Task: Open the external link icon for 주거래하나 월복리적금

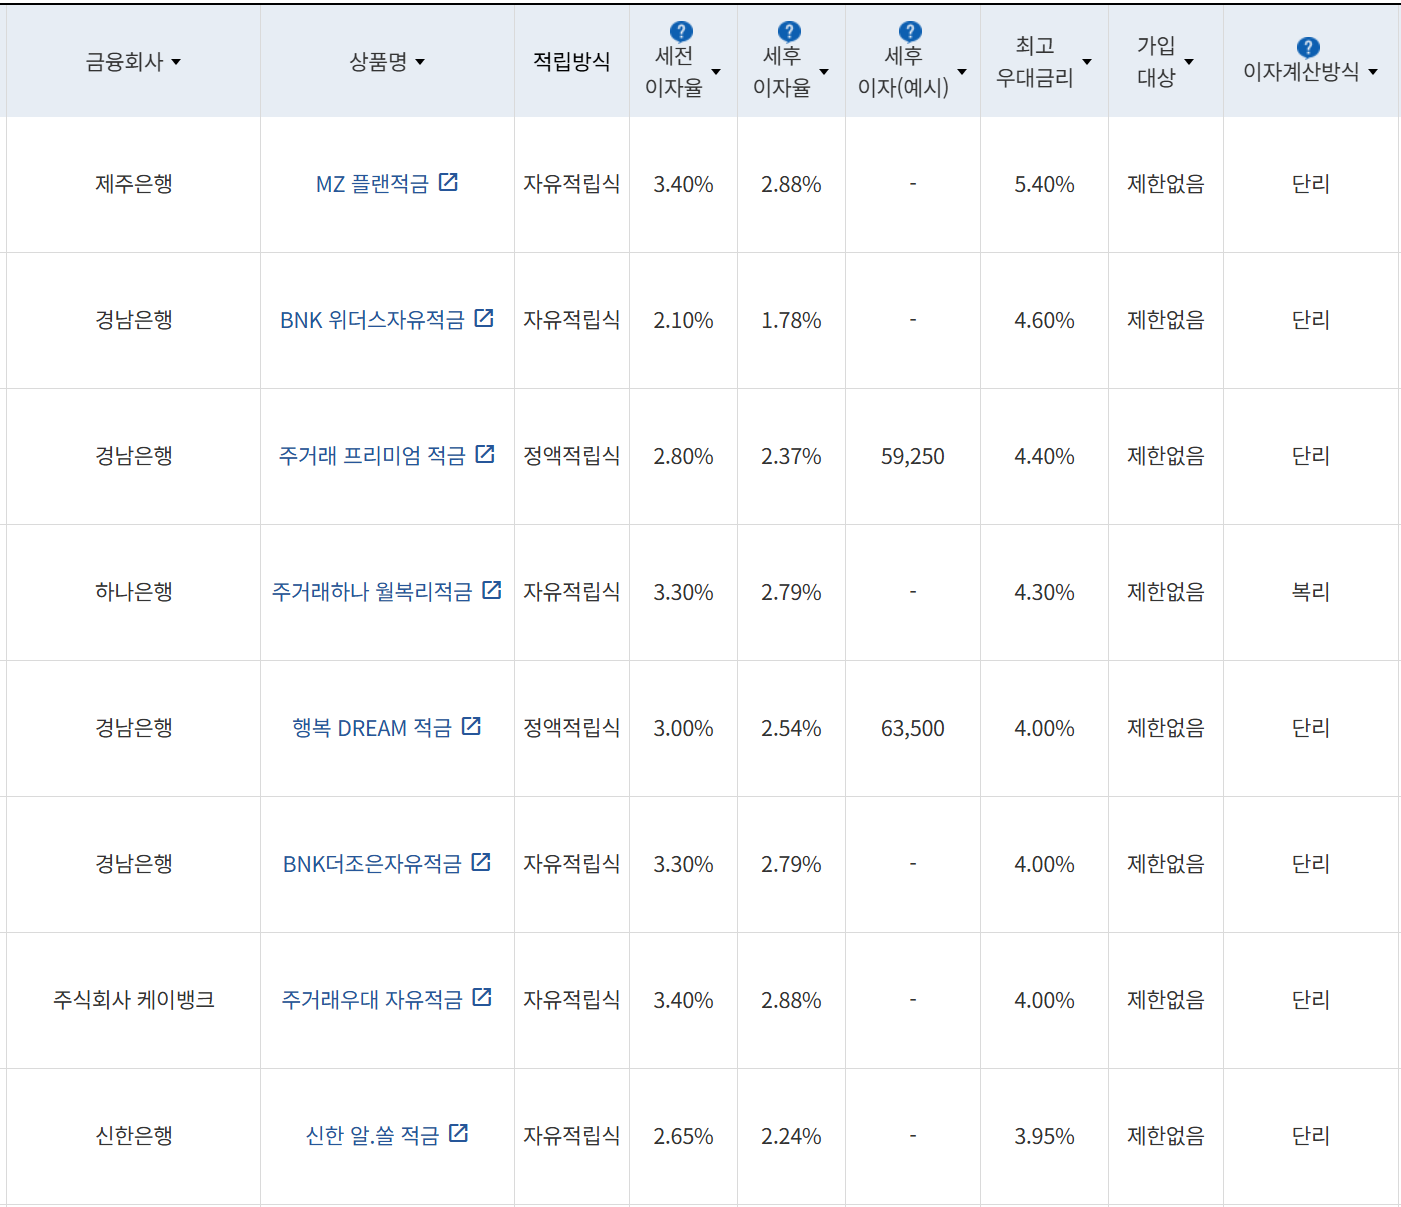Action: (x=491, y=590)
